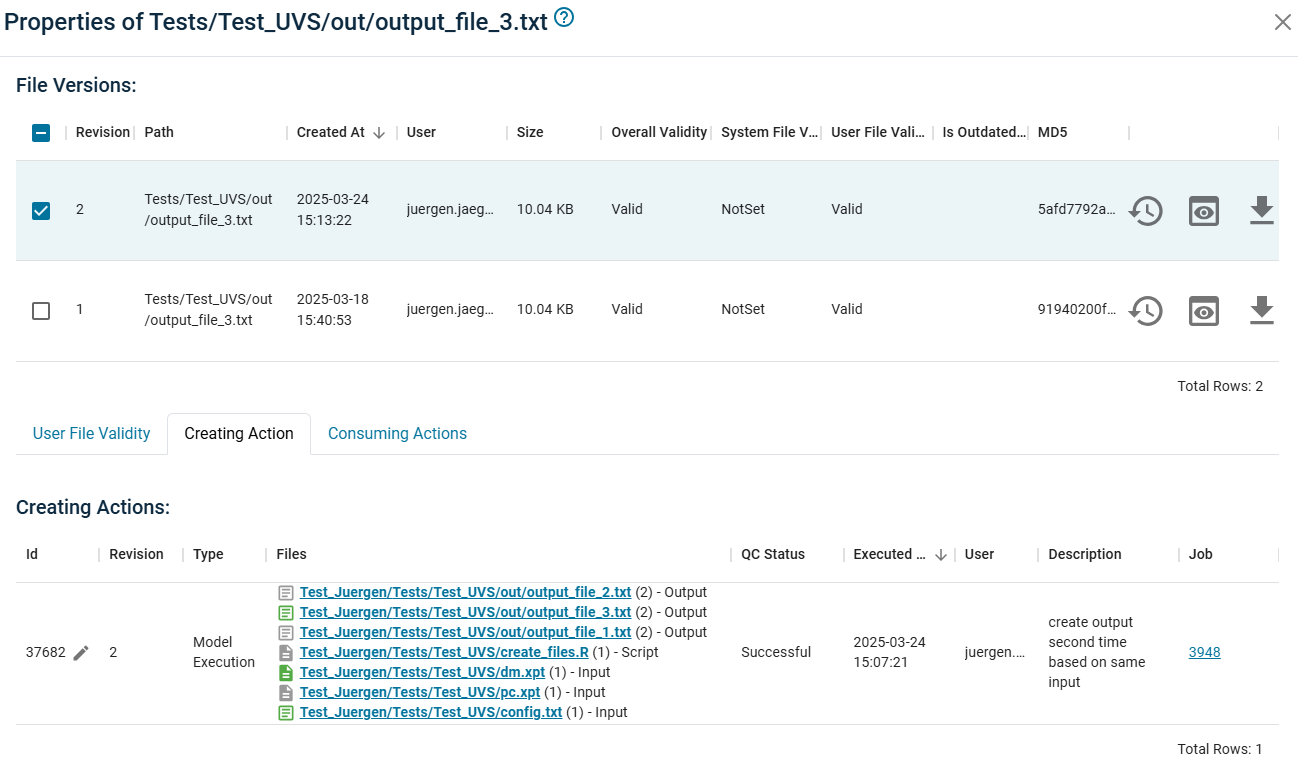The image size is (1298, 774).
Task: Open version history for revision 1
Action: click(1146, 311)
